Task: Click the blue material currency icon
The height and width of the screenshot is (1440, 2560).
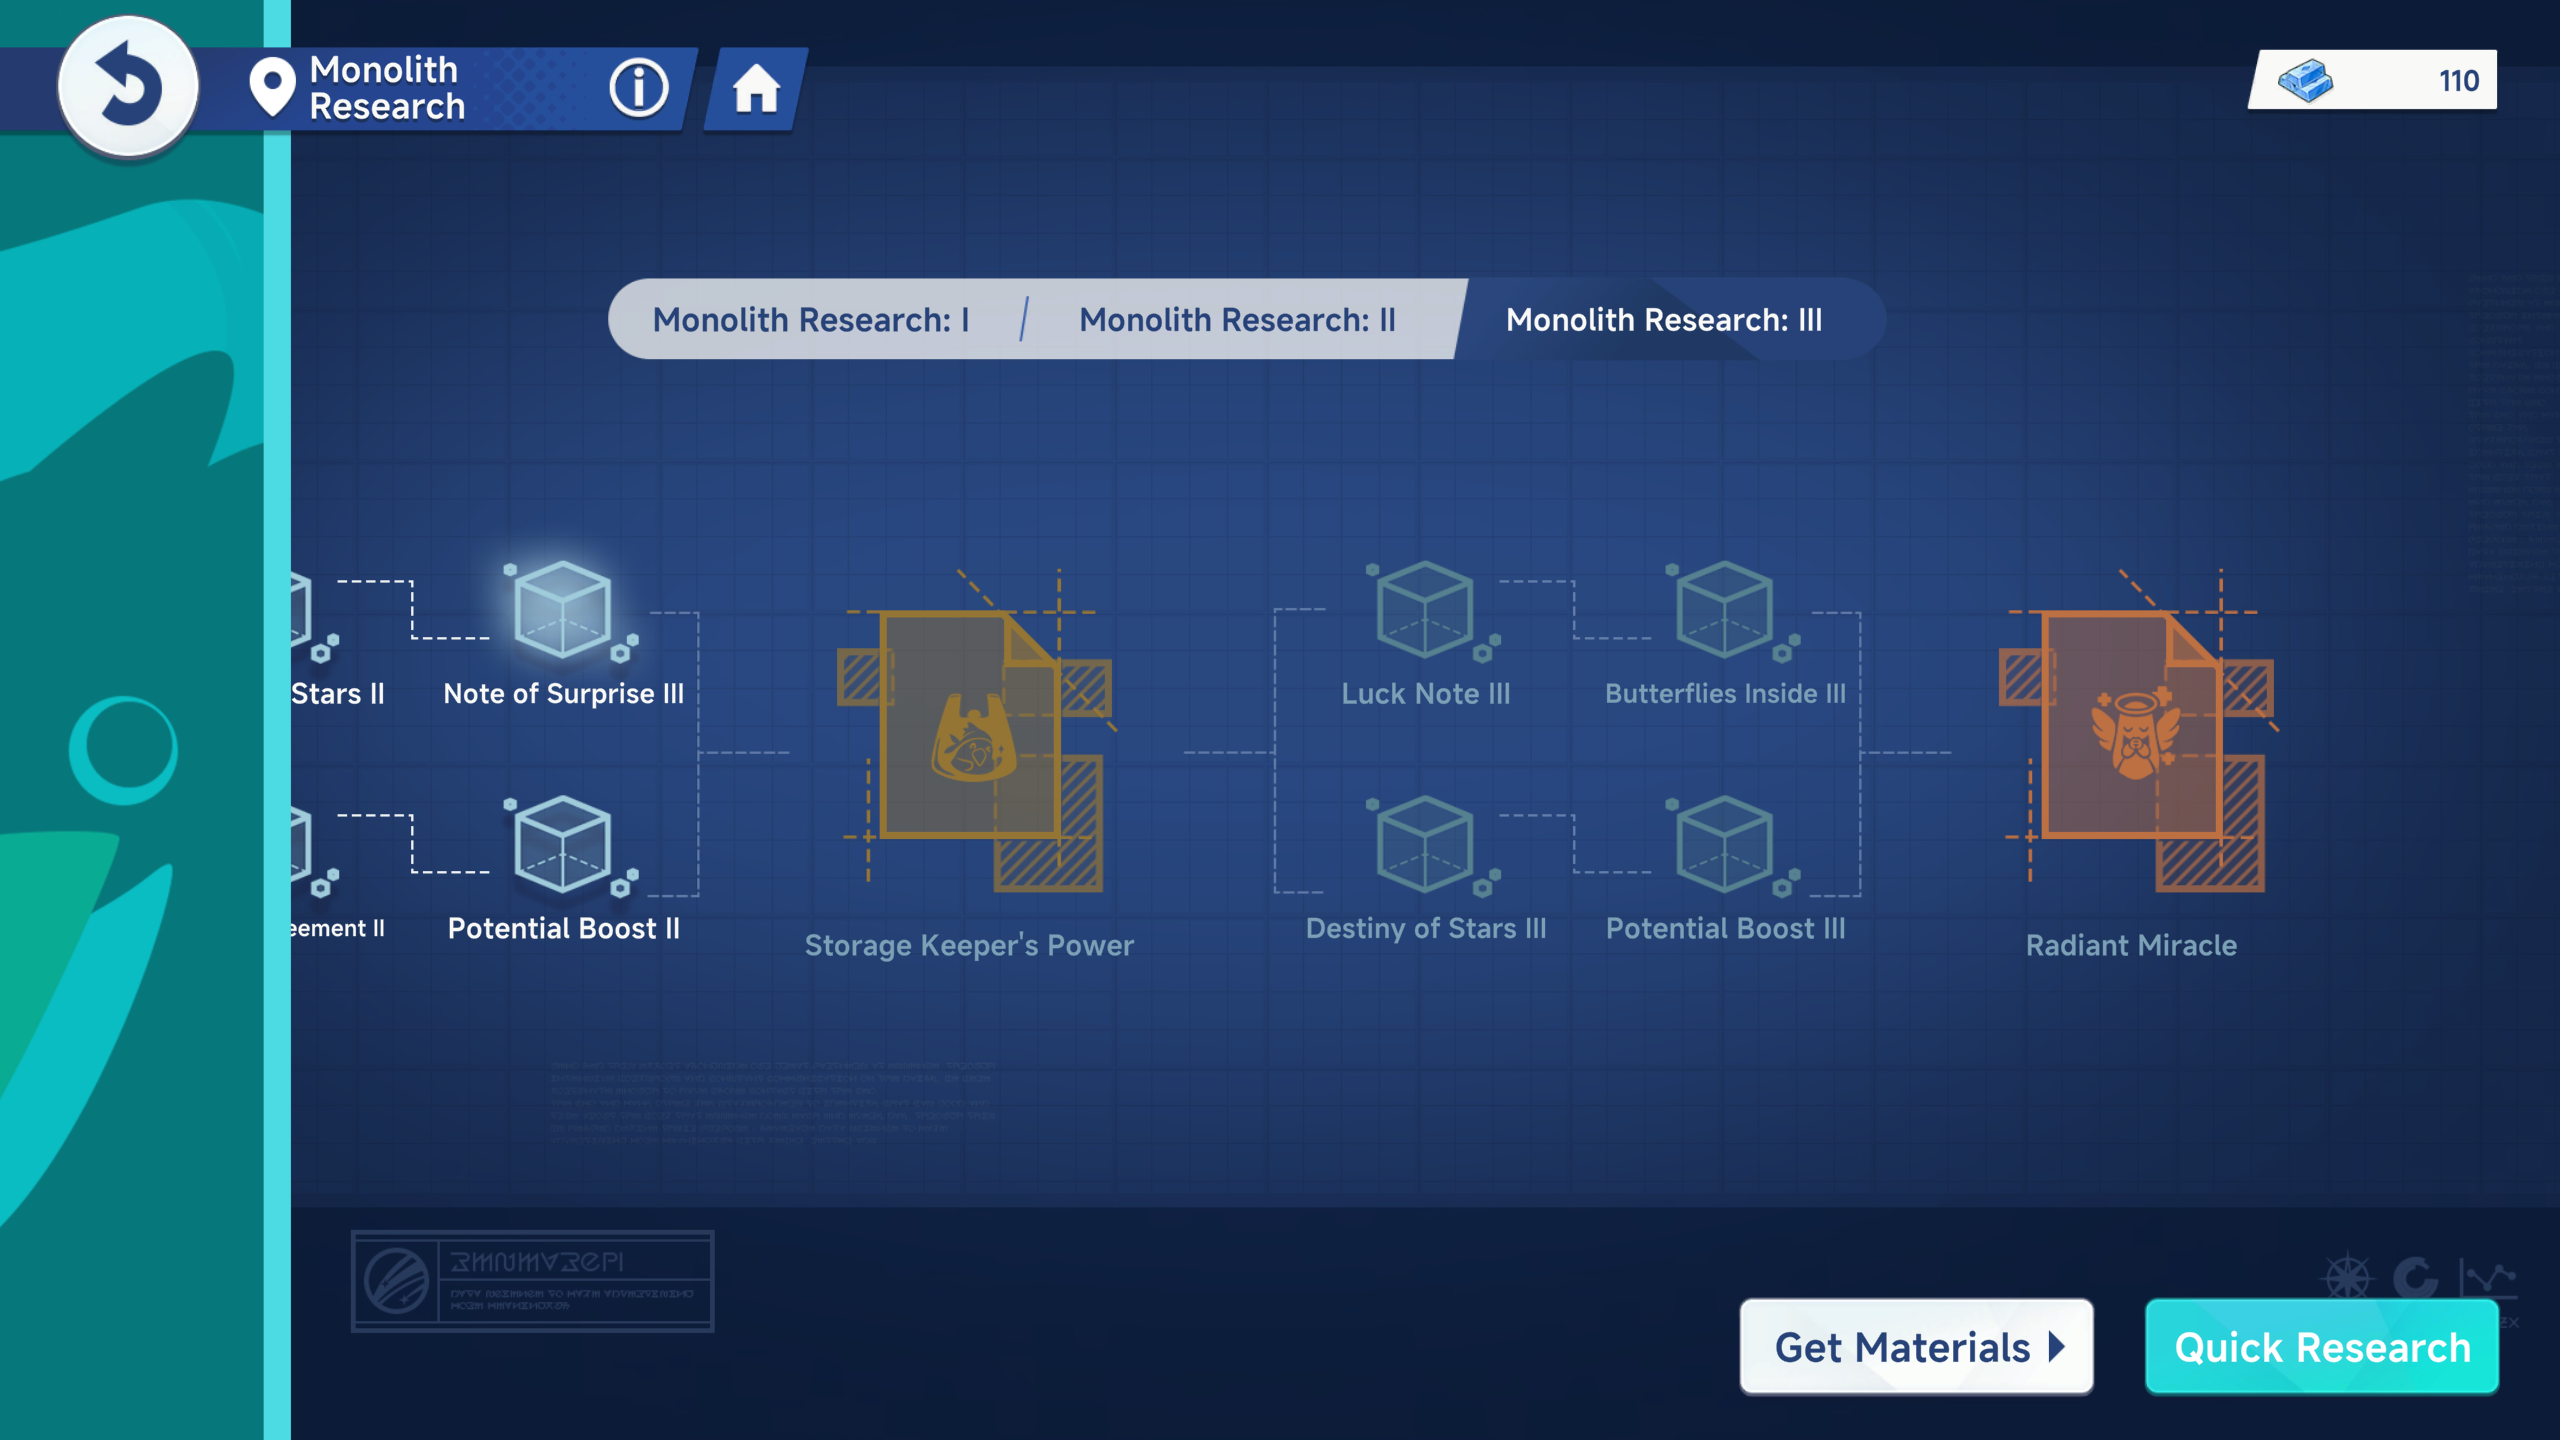Action: coord(2305,80)
